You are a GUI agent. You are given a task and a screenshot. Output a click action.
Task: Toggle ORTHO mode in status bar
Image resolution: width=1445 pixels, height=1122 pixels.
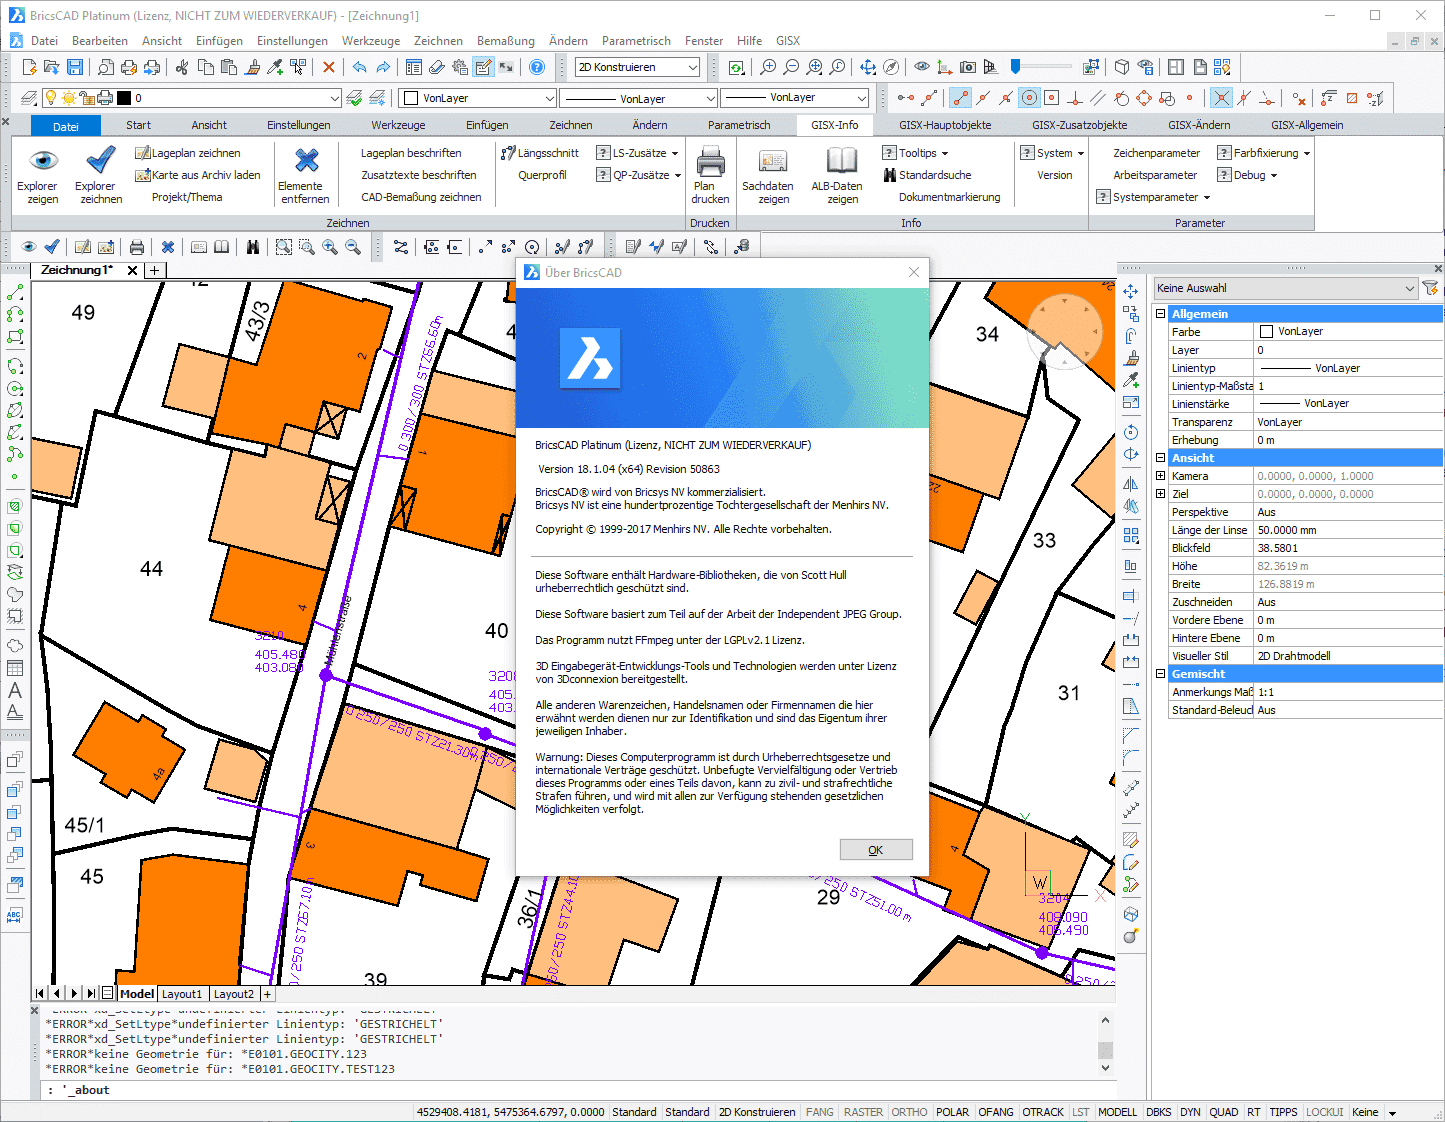(x=910, y=1112)
